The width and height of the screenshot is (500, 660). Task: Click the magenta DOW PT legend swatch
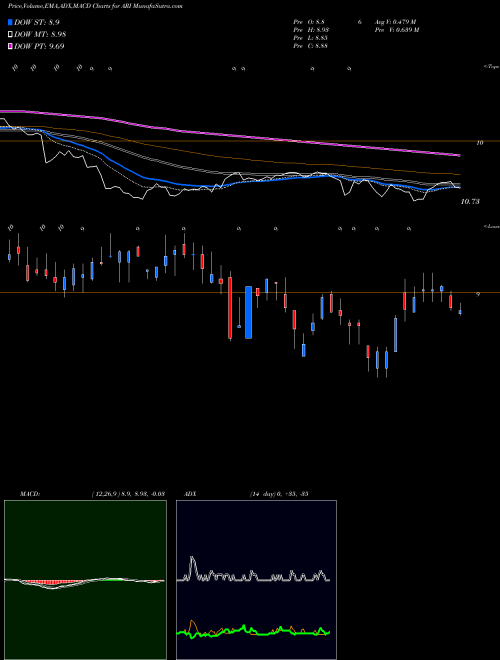pos(11,46)
